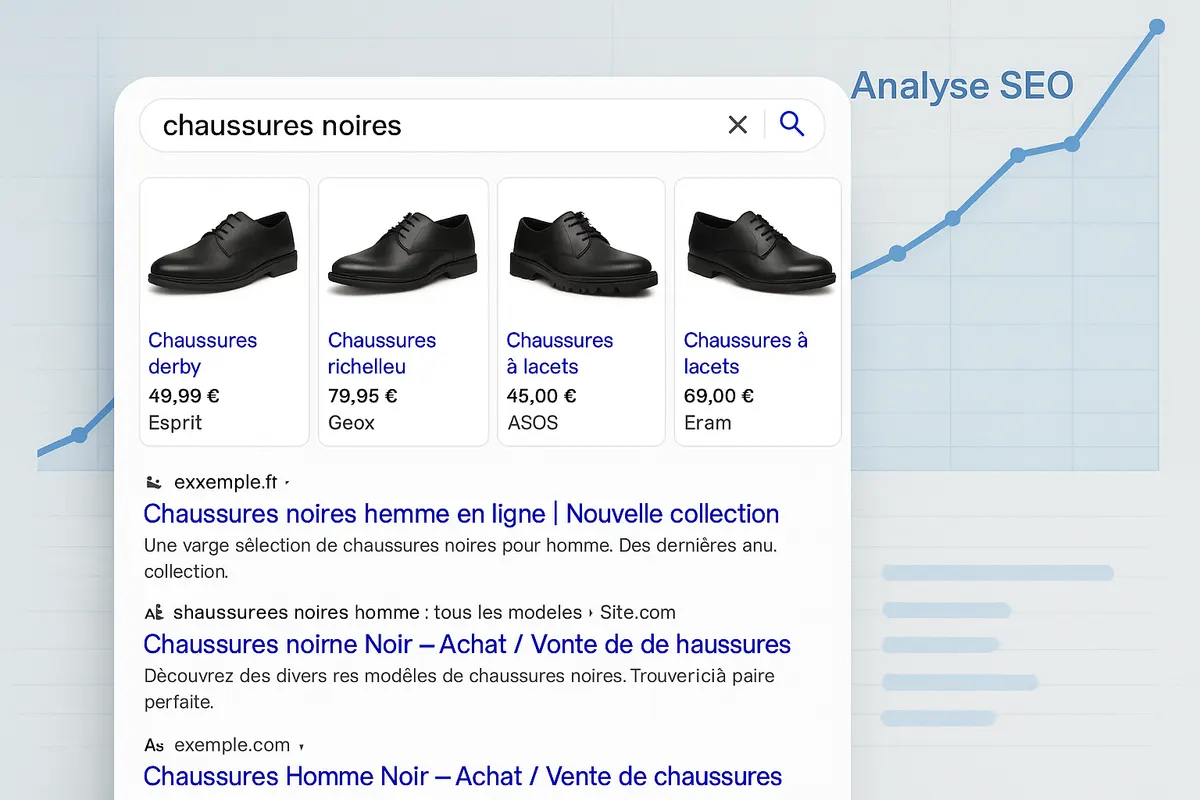Open 'Chaussures Homme Noir – Achat' result
1200x800 pixels.
point(463,776)
